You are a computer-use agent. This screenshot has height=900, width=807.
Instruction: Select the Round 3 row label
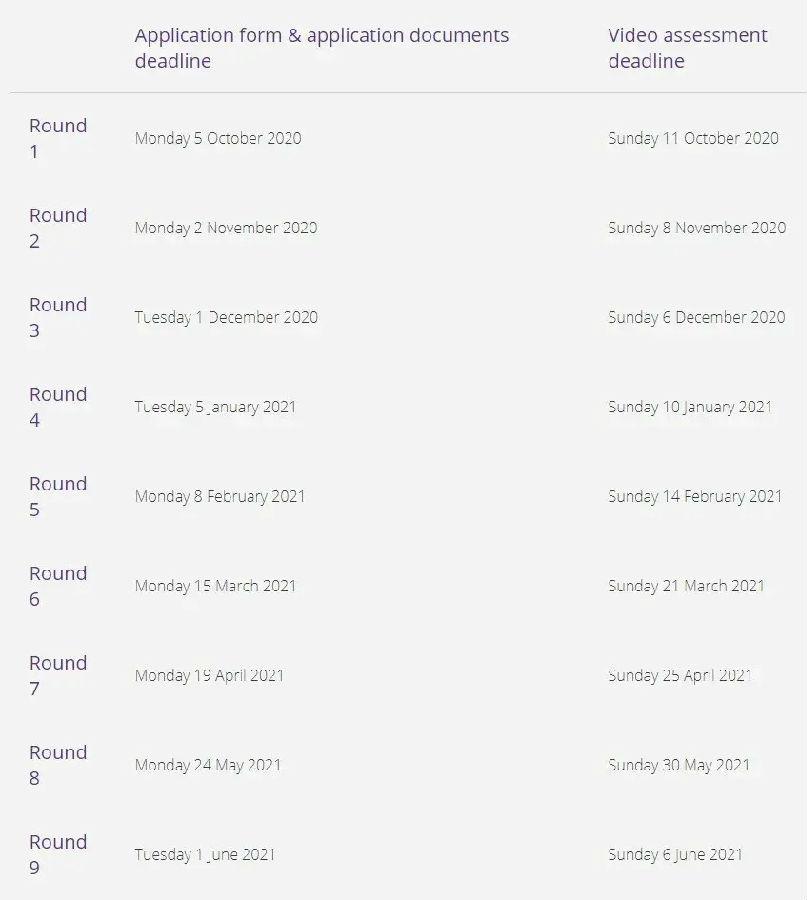tap(58, 317)
